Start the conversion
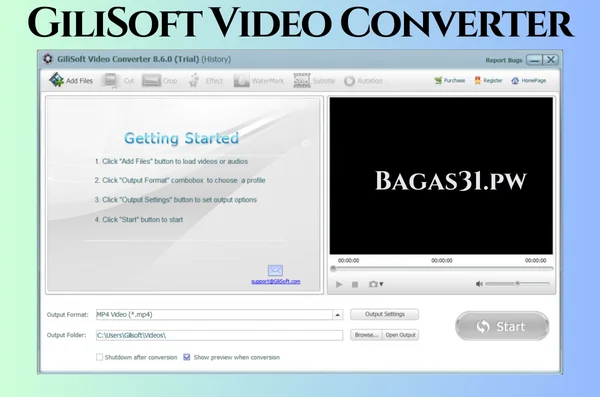The width and height of the screenshot is (600, 397). (x=502, y=326)
